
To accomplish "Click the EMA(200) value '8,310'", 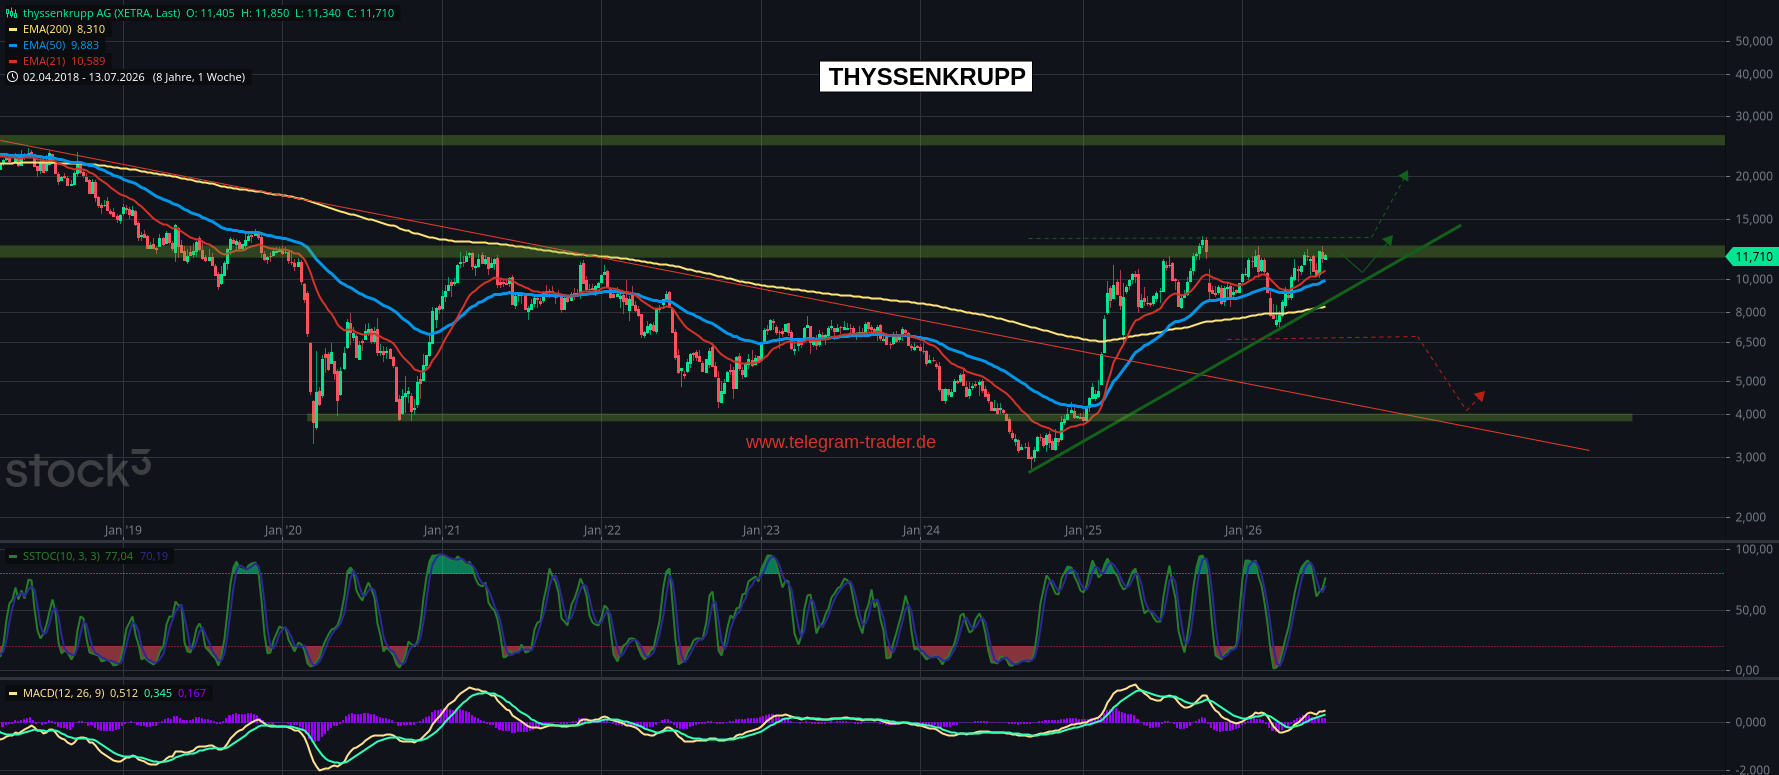I will pos(91,29).
